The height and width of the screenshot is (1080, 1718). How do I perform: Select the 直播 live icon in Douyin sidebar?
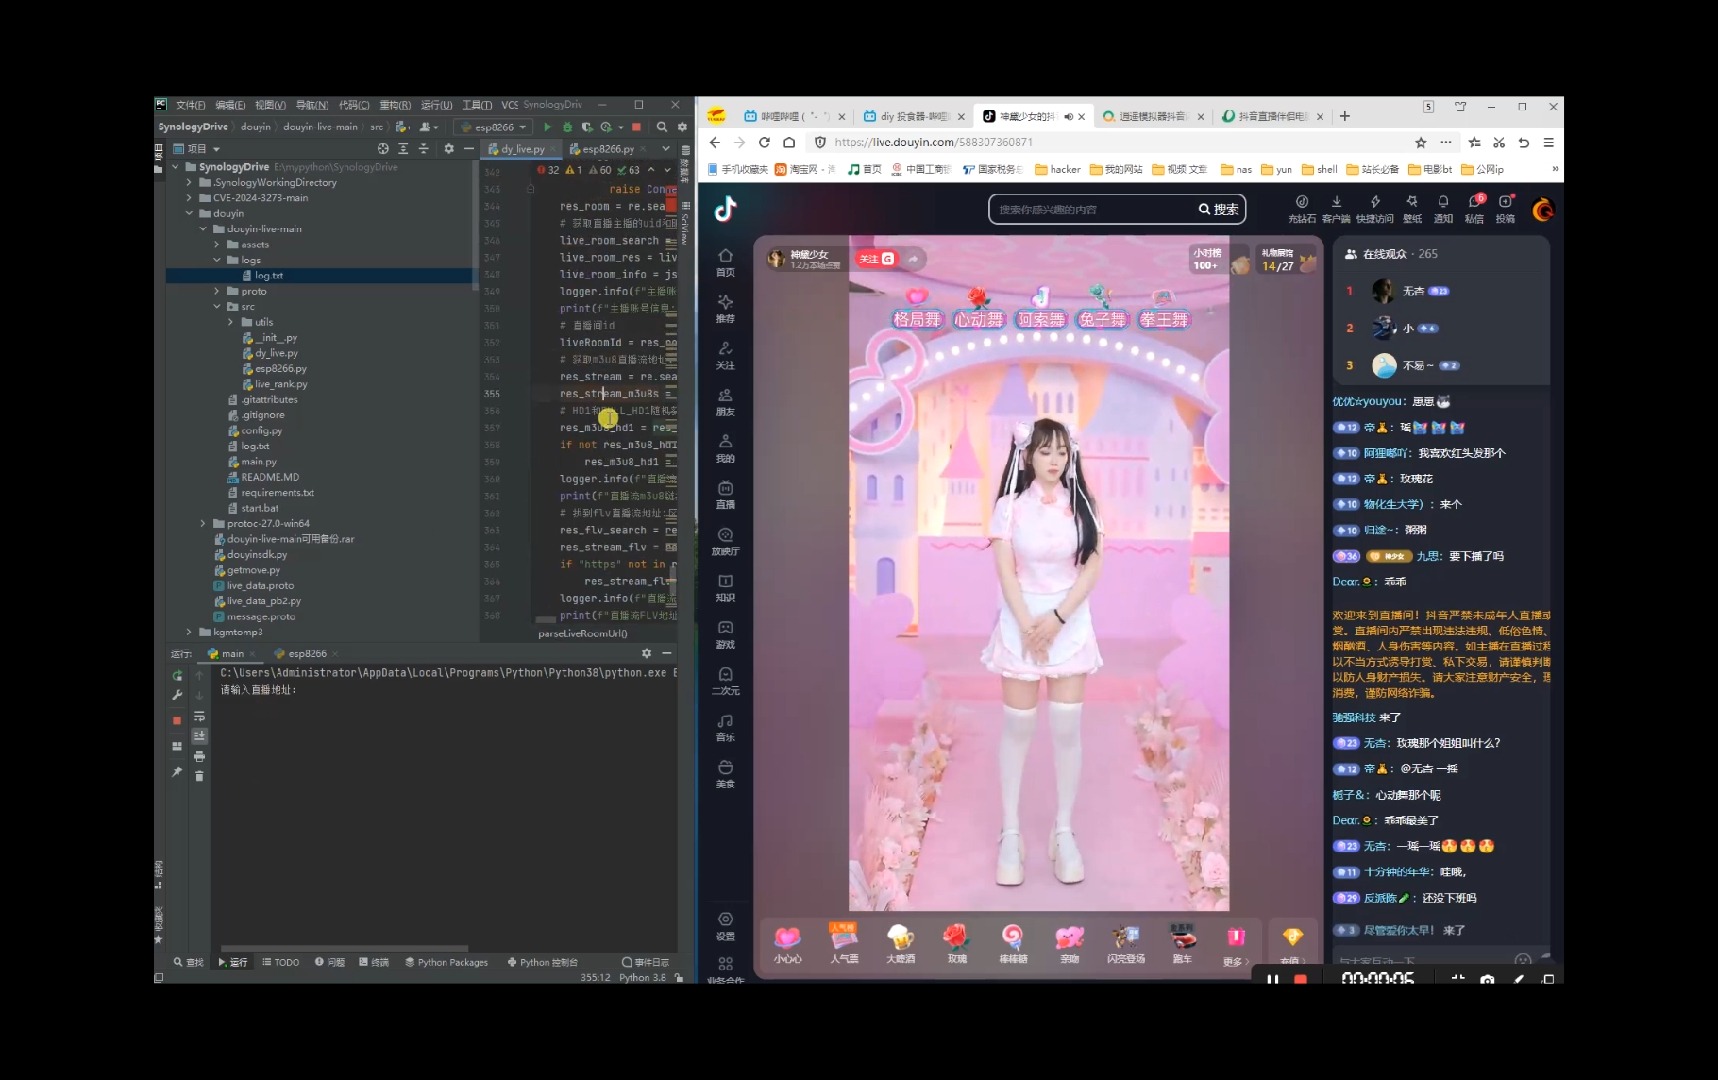(726, 493)
